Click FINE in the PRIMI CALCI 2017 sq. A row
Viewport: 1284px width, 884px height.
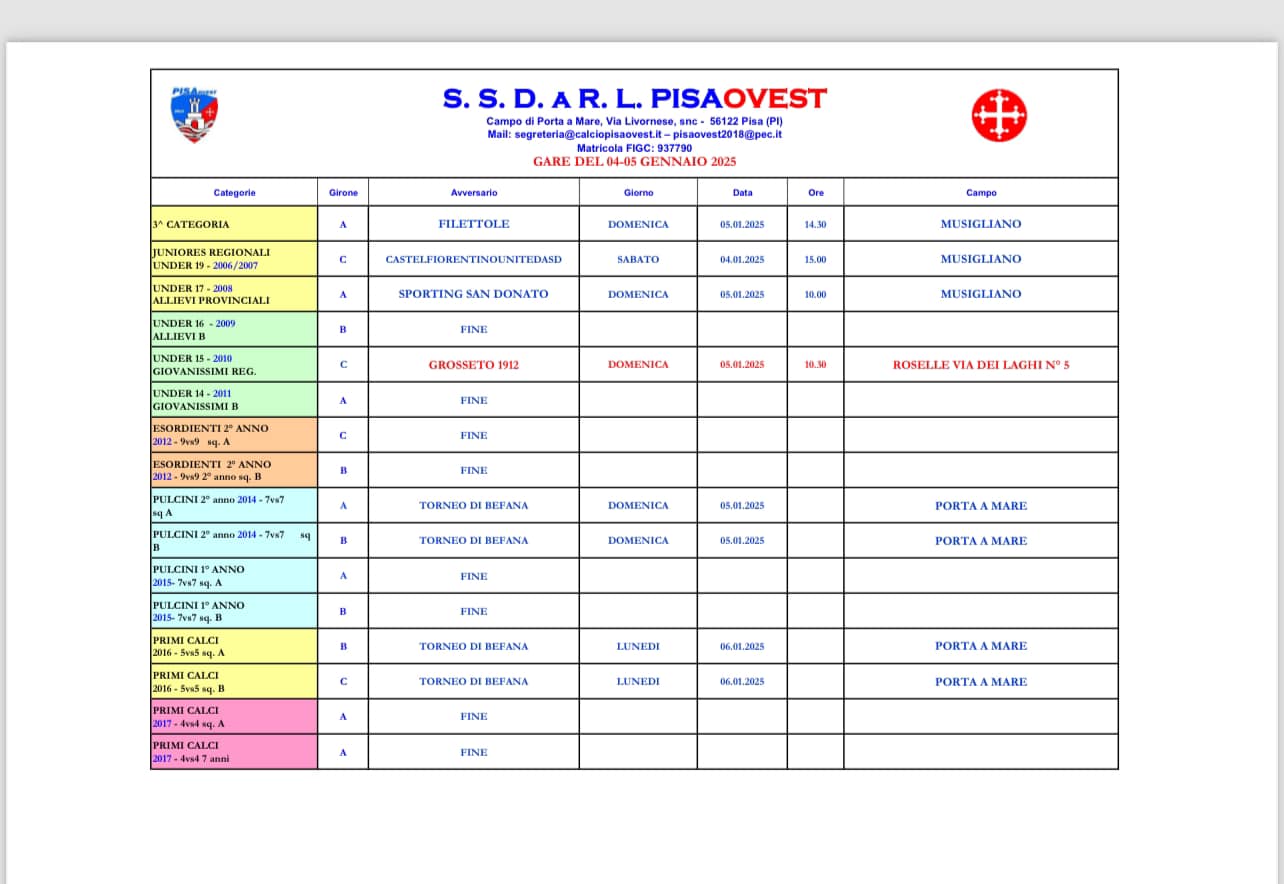click(474, 716)
